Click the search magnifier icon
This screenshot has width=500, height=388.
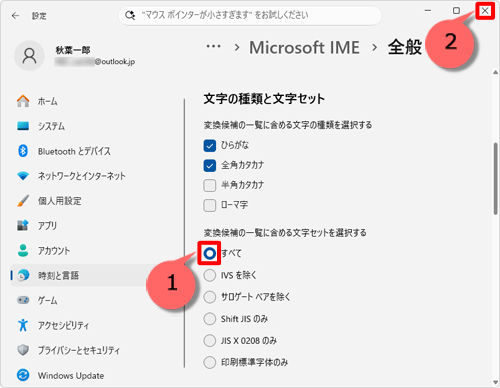coord(130,15)
